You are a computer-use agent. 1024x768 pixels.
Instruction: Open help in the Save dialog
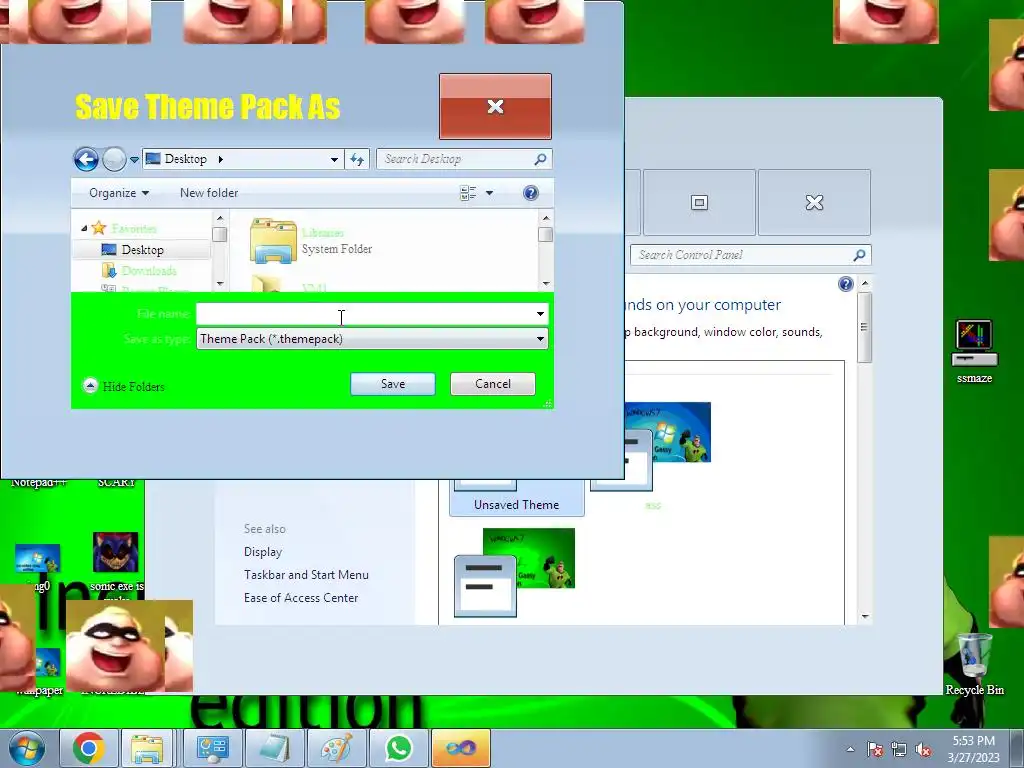[531, 193]
